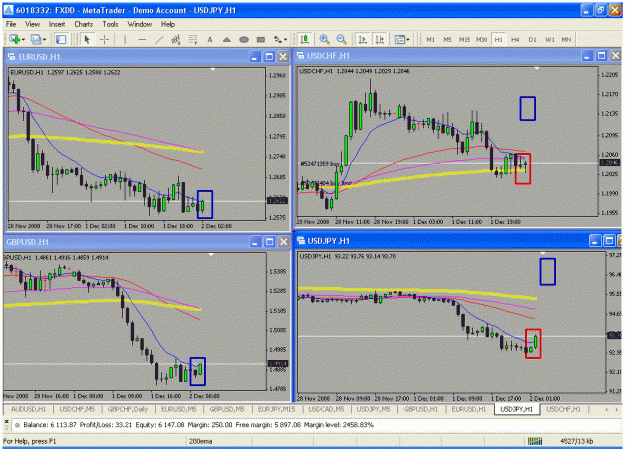Switch timeframe to MN
Image resolution: width=625 pixels, height=449 pixels.
pyautogui.click(x=566, y=39)
